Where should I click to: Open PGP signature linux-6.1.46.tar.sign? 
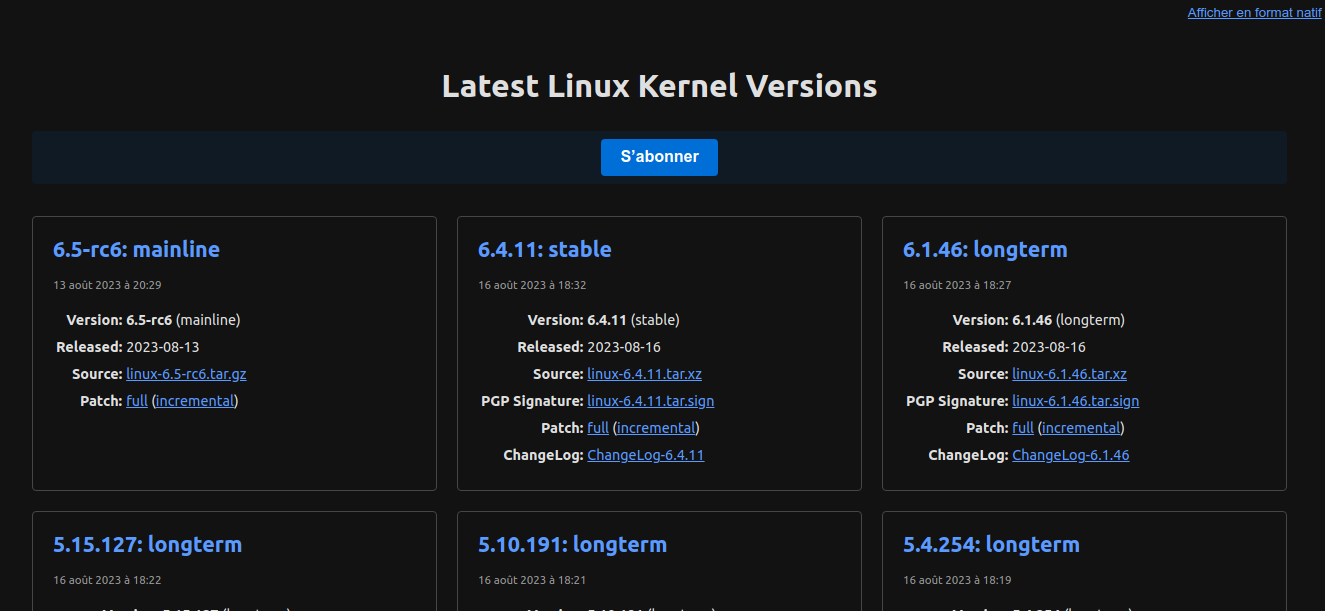[x=1075, y=401]
